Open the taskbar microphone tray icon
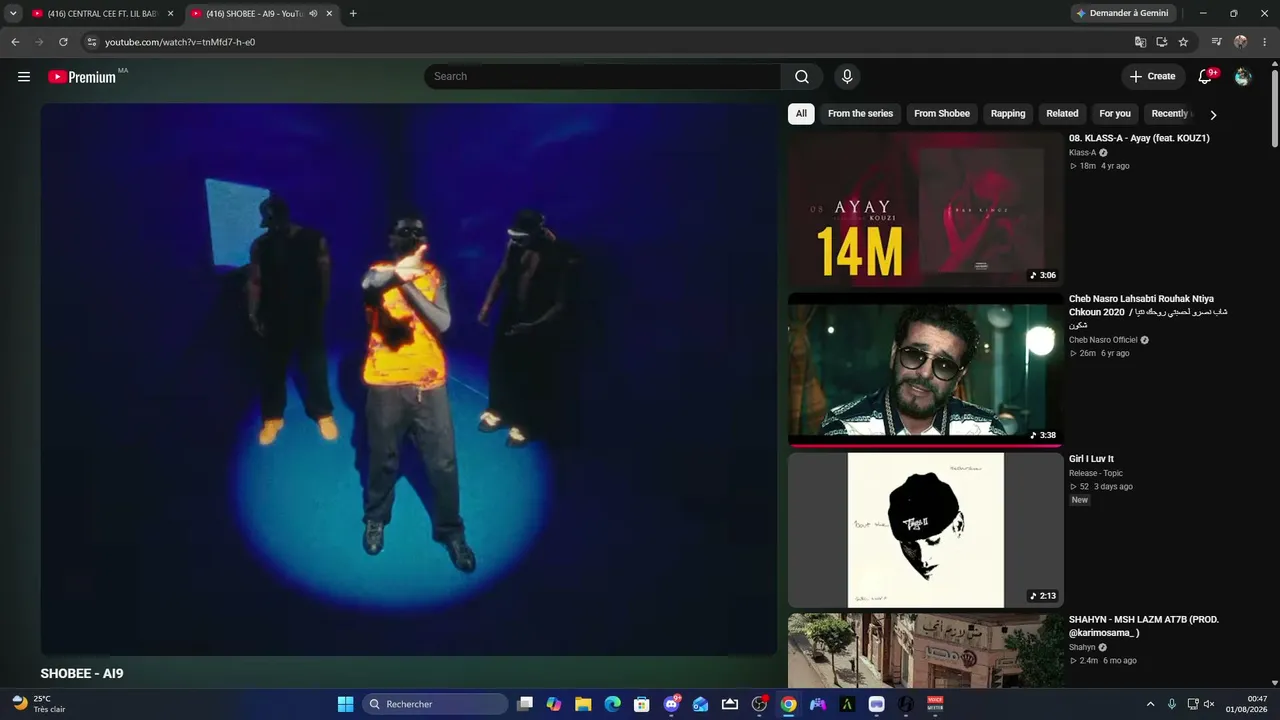 pyautogui.click(x=1172, y=704)
